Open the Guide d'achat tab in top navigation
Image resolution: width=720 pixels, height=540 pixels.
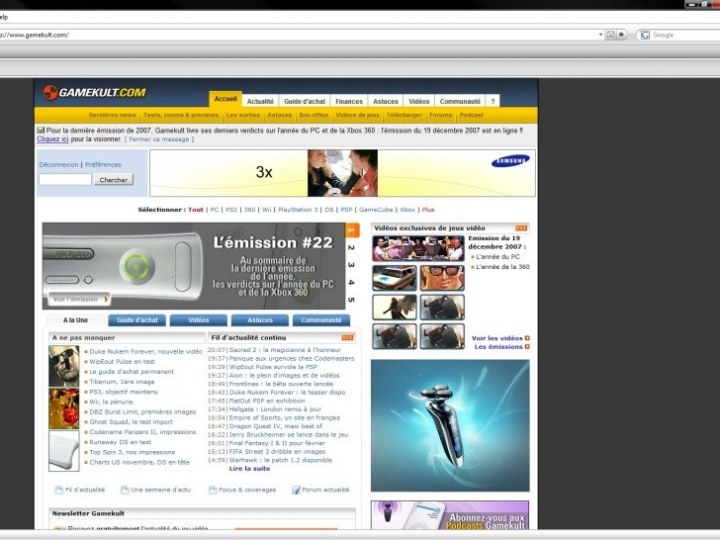304,101
